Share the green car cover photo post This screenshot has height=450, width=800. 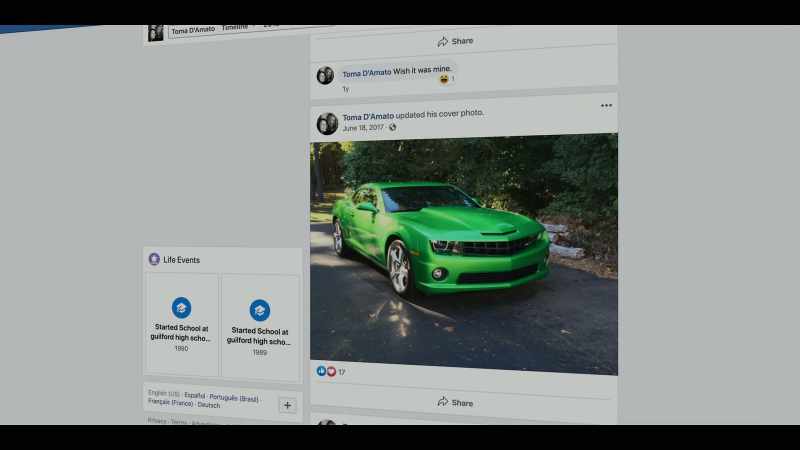click(455, 403)
